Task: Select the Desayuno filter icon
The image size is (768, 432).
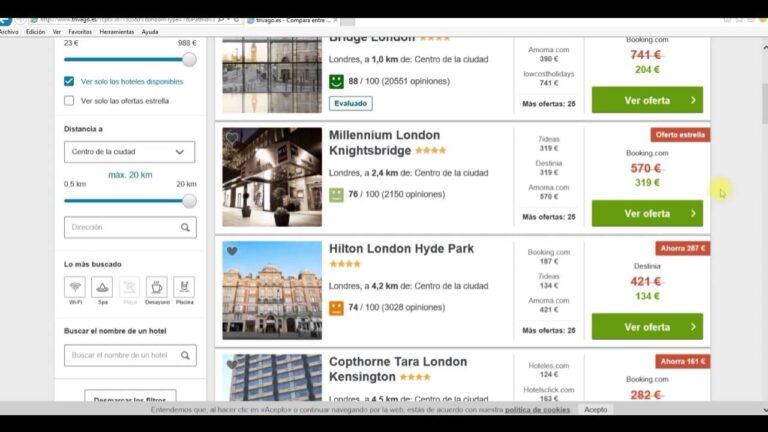Action: coord(157,287)
